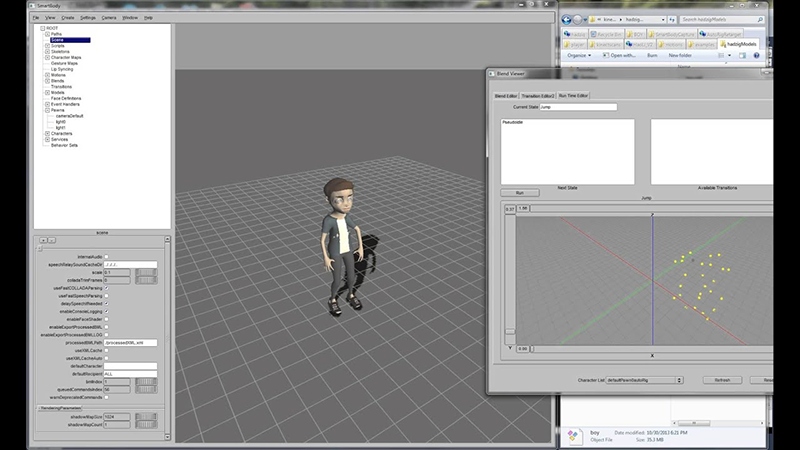Toggle the Explorer preview pane icon
Screen dimensions: 800x450
[742, 55]
